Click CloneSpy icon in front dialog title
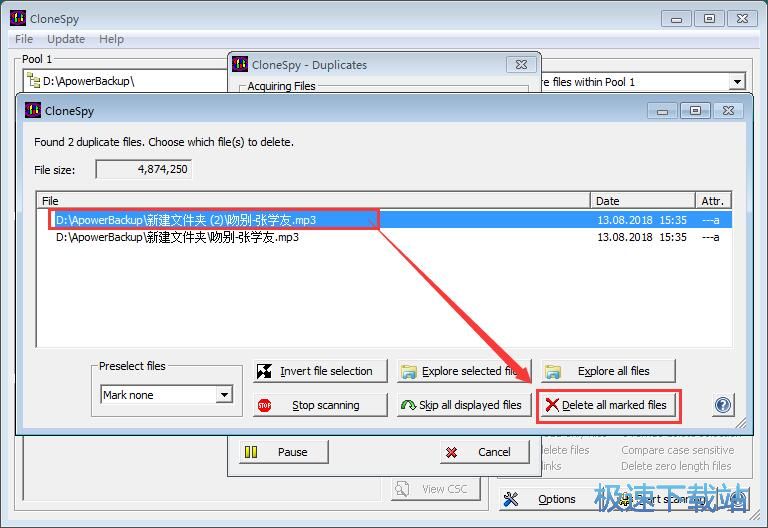The image size is (768, 528). click(x=33, y=110)
